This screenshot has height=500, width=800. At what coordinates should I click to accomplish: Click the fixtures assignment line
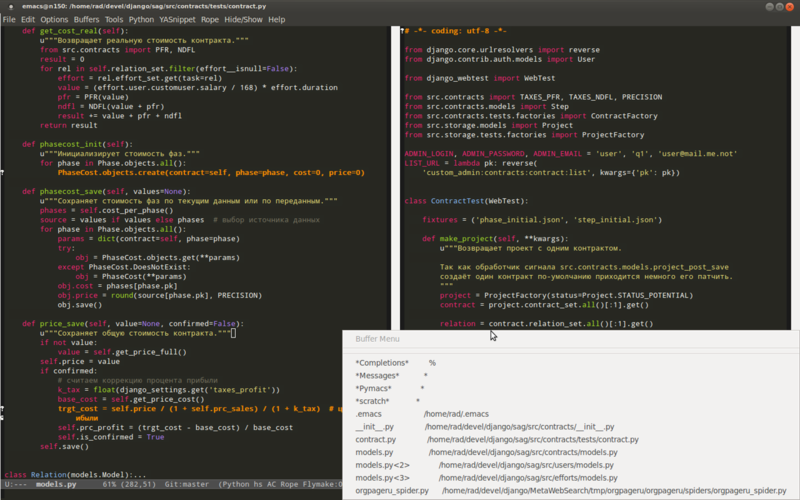click(x=542, y=220)
